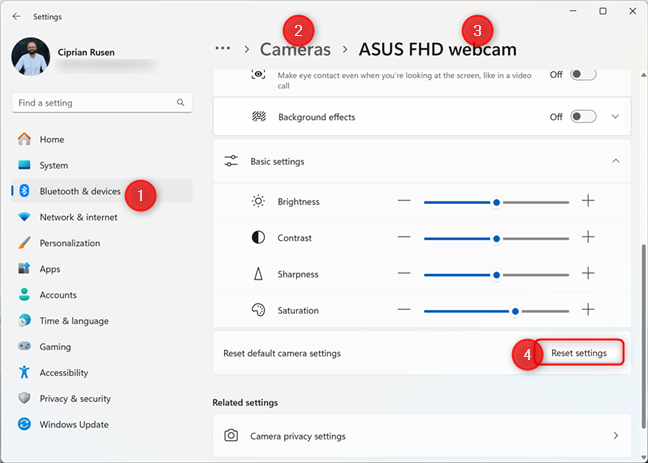Collapse the Basic settings section
The width and height of the screenshot is (648, 463).
[x=616, y=161]
